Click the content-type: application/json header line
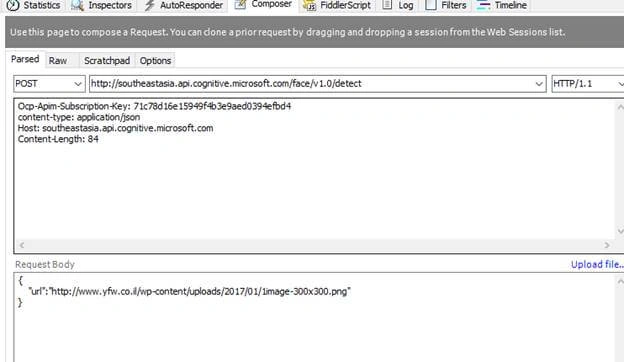 79,117
